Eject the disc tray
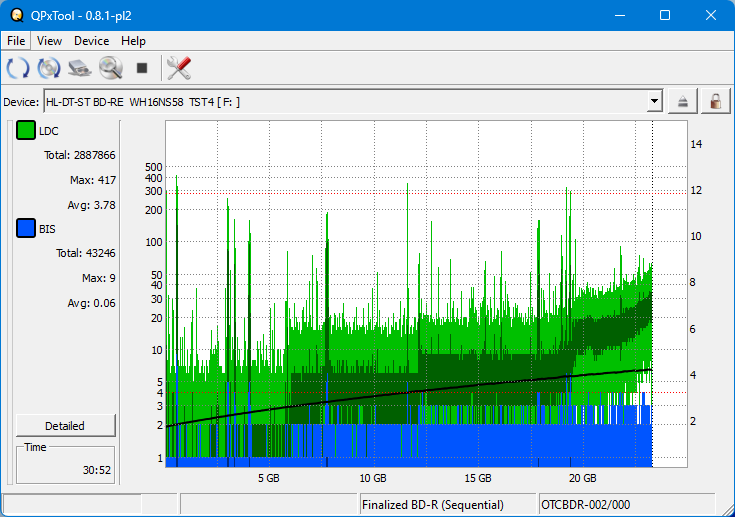The image size is (735, 517). [x=683, y=102]
